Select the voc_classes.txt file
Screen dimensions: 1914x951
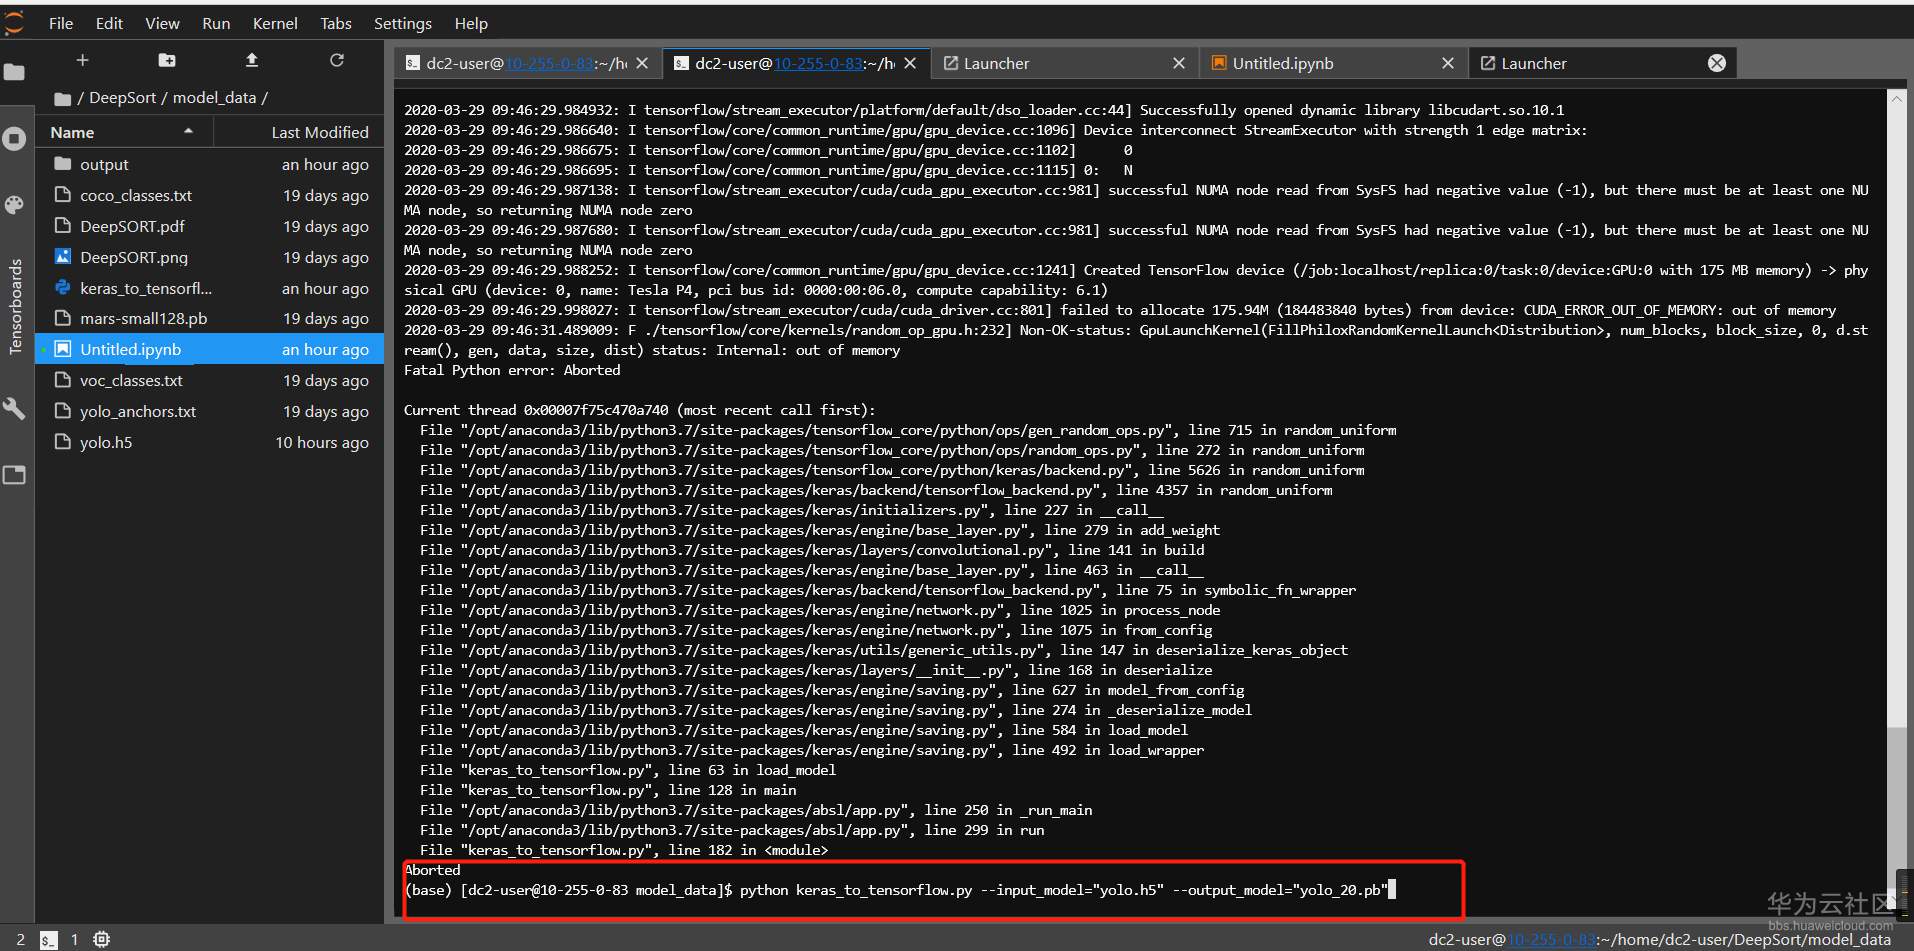click(210, 380)
